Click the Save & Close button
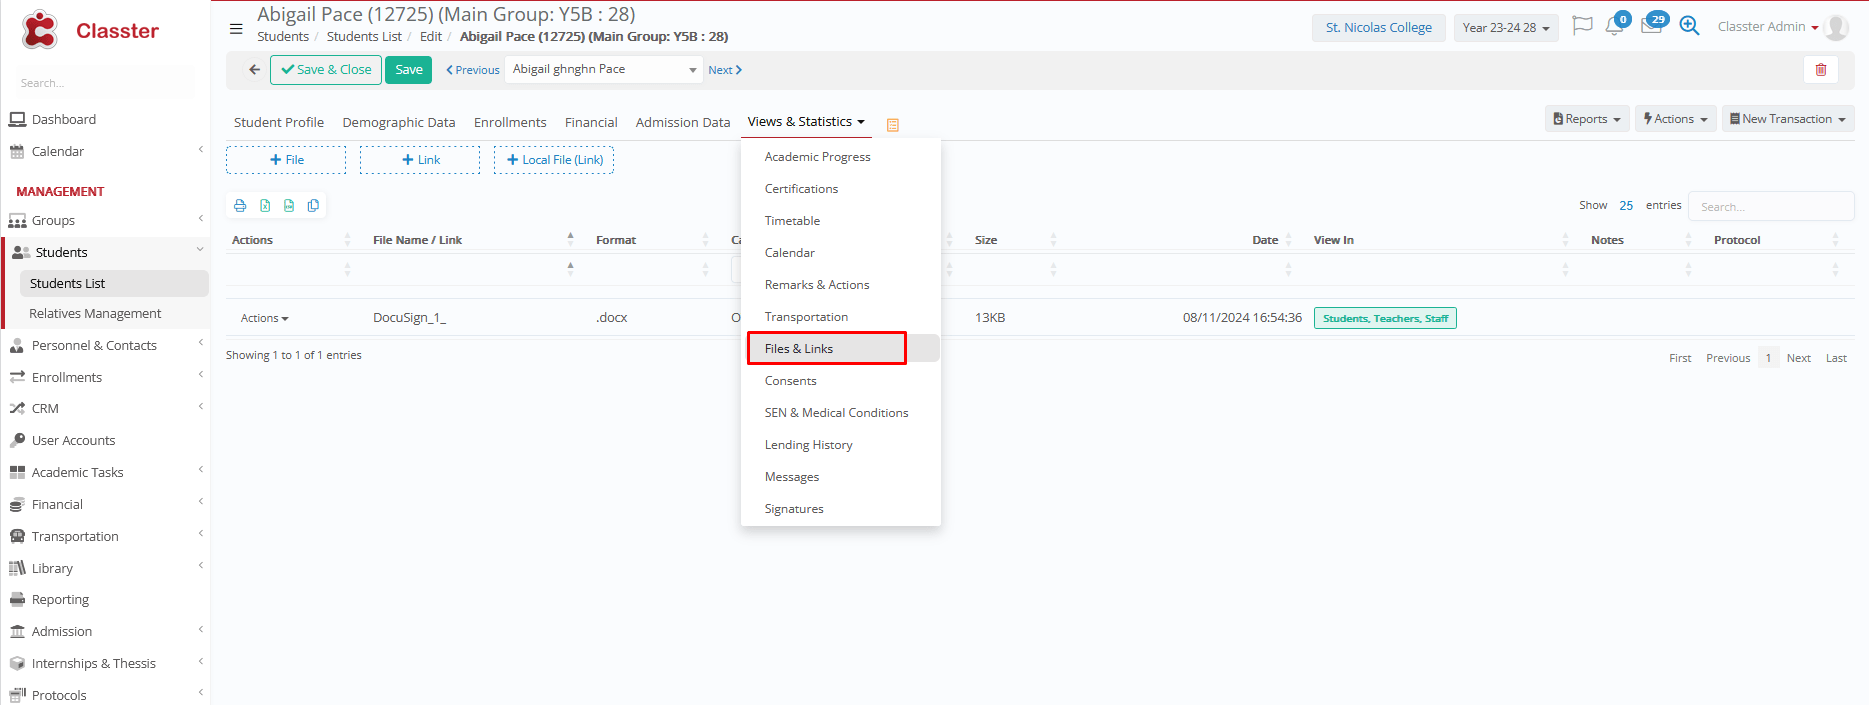The image size is (1869, 705). click(326, 70)
